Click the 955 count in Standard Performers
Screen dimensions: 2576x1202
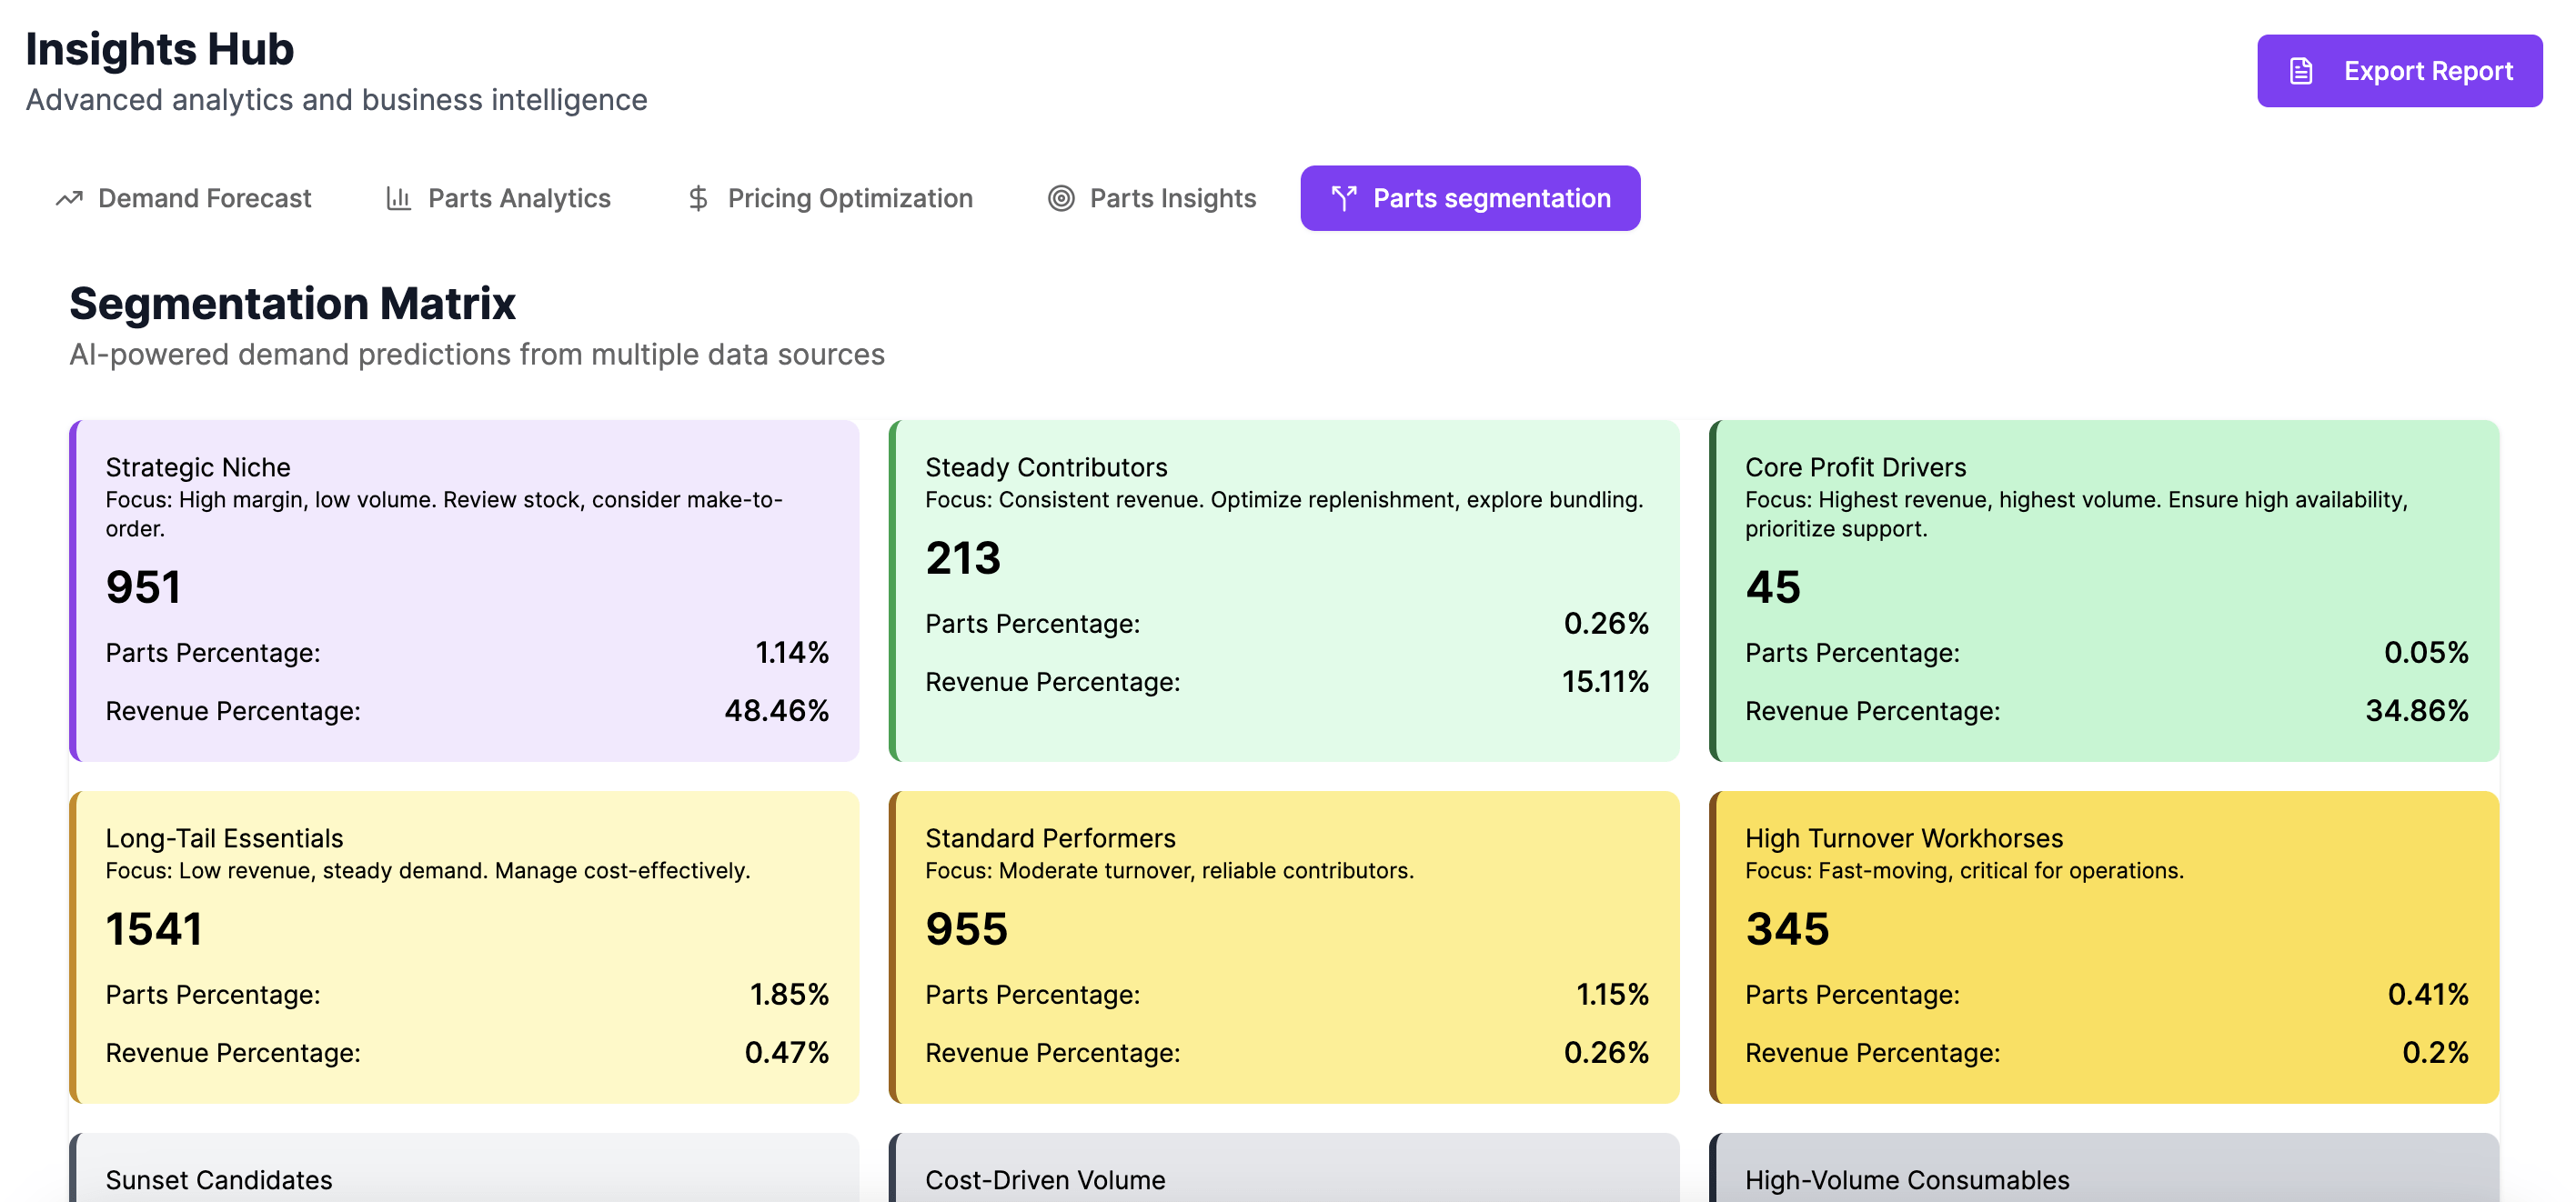click(x=966, y=929)
